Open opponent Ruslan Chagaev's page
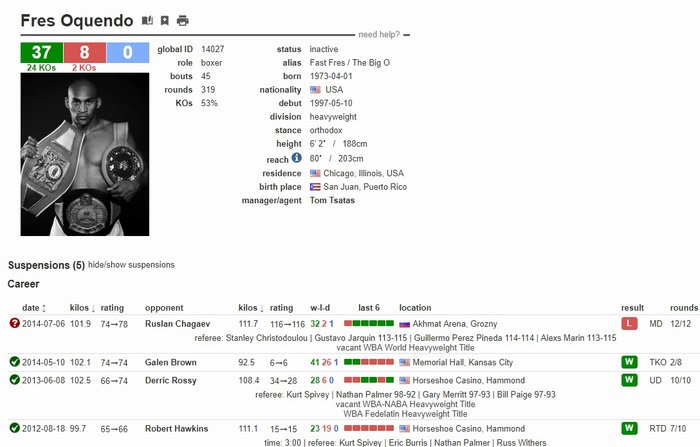 177,324
